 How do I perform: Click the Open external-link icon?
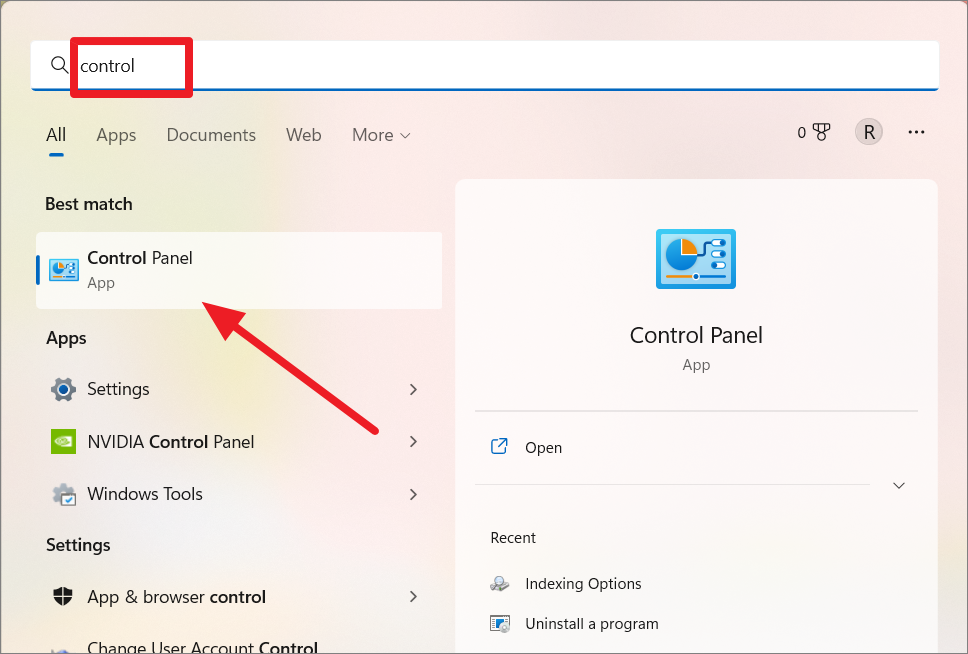[499, 446]
